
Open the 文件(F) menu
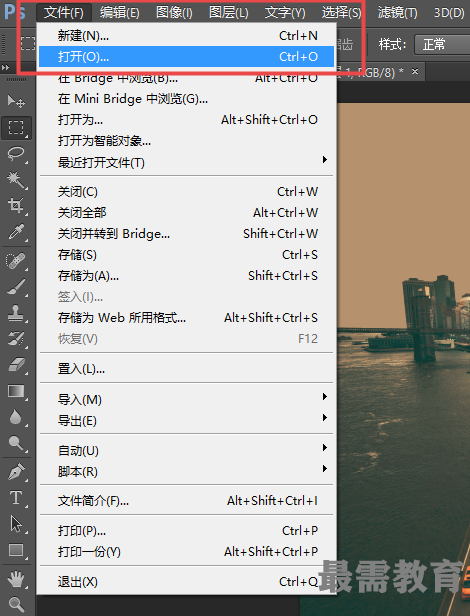click(64, 13)
